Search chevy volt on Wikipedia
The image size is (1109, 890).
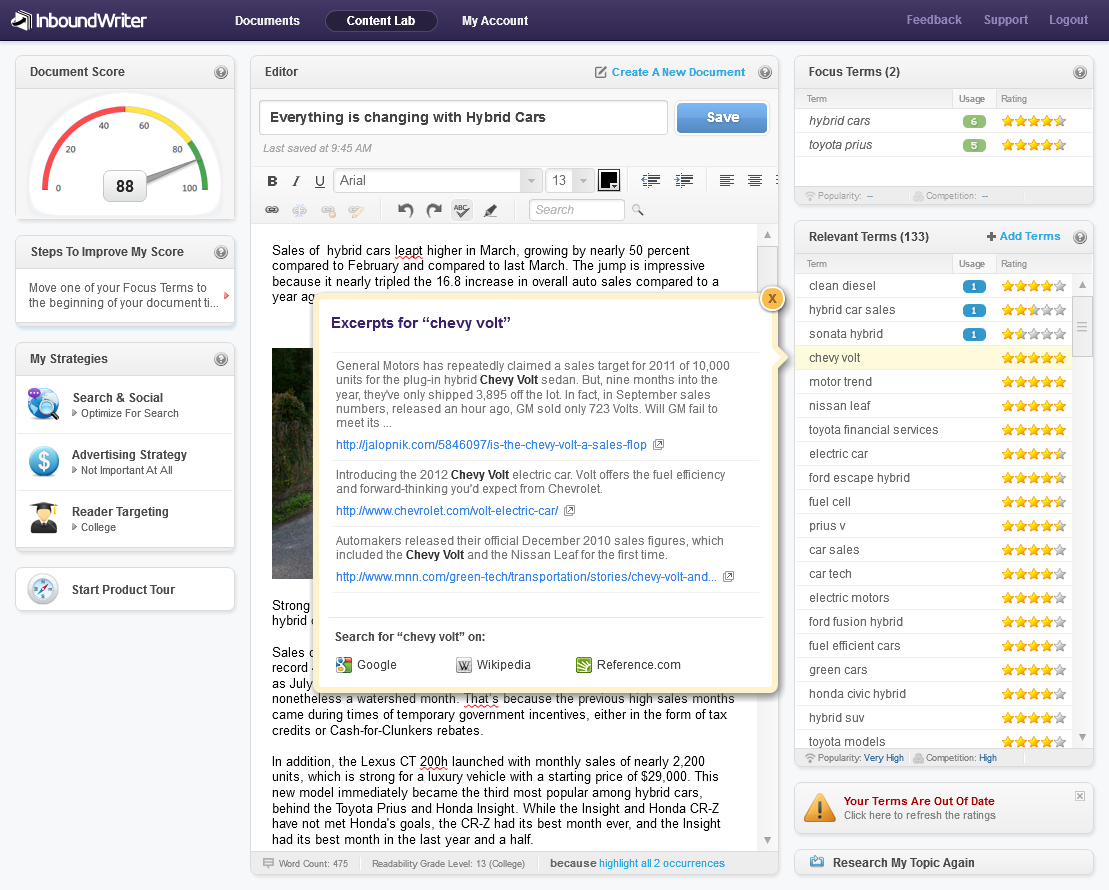[494, 665]
